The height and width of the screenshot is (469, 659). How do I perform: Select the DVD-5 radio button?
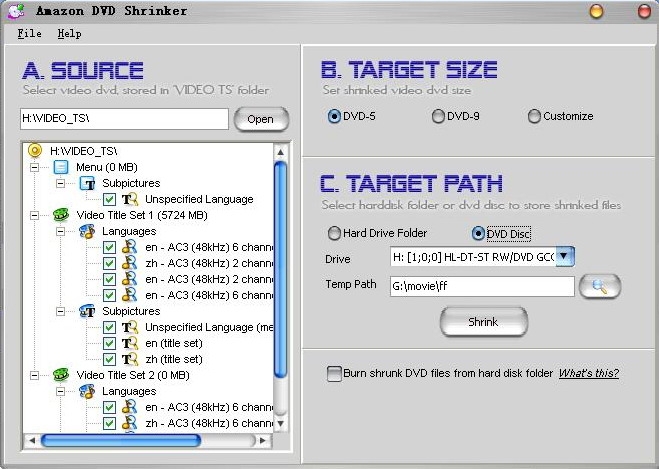(x=334, y=116)
